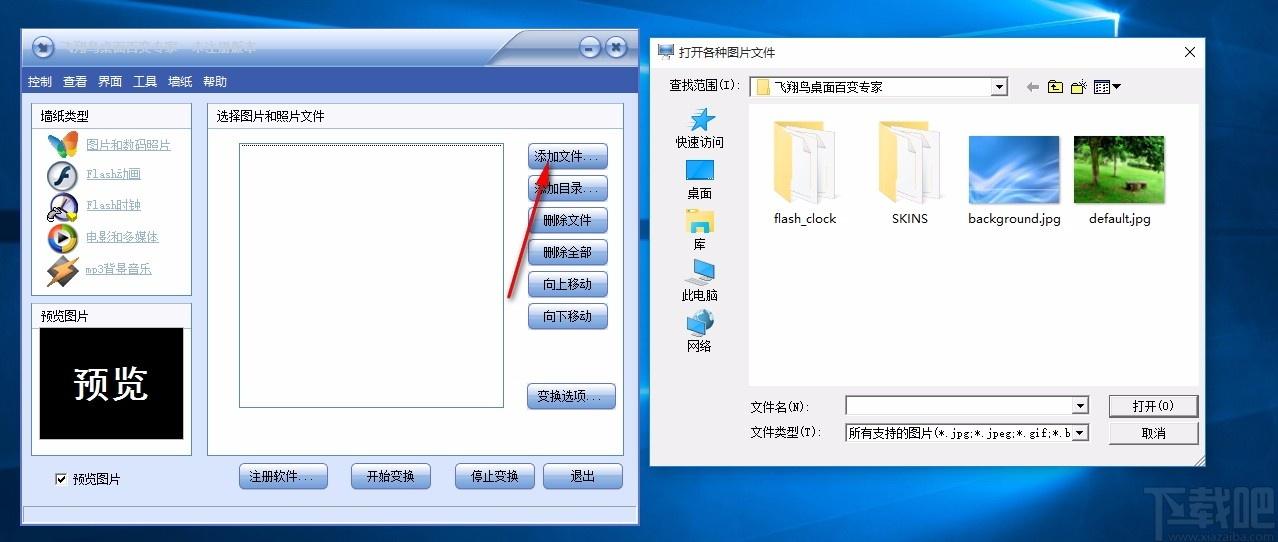Viewport: 1278px width, 542px height.
Task: Open the 工具 menu
Action: point(145,82)
